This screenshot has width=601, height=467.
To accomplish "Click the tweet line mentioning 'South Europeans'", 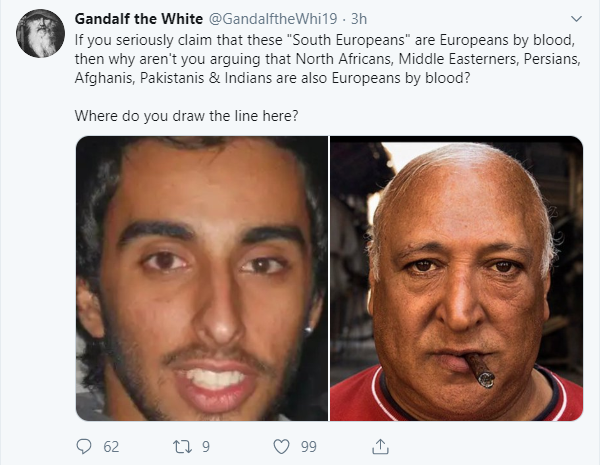I will (325, 40).
